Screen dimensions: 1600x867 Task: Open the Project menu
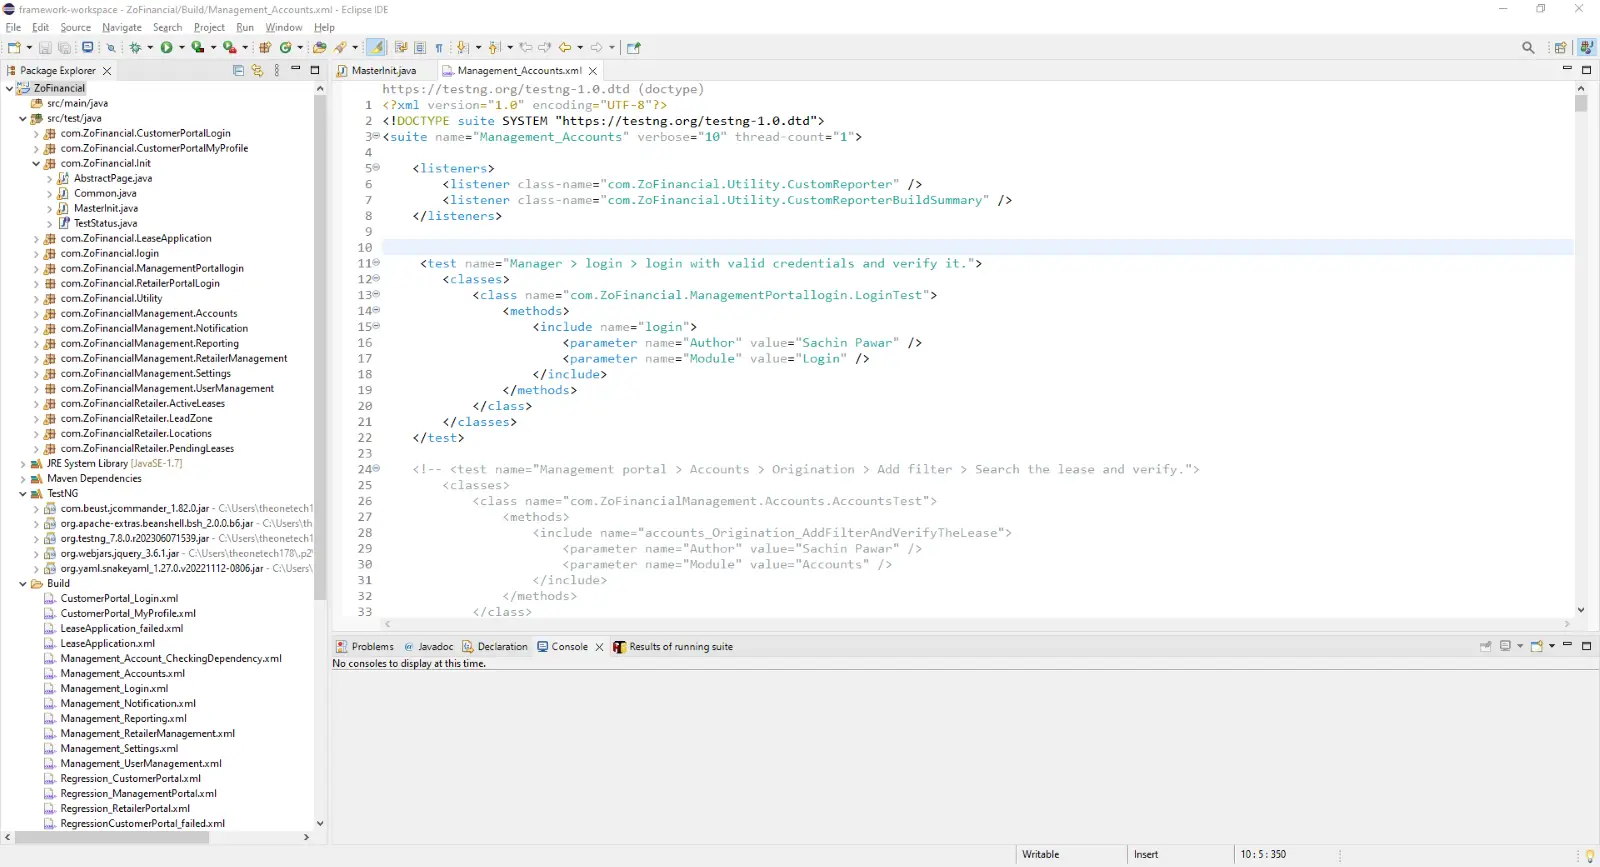point(209,27)
